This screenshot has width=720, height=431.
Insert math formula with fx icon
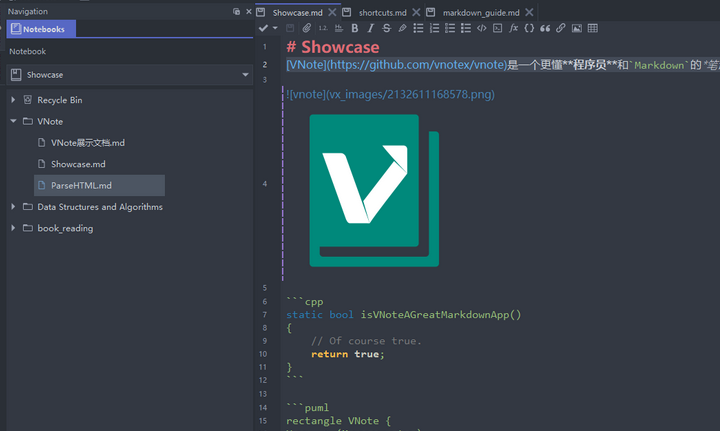pos(513,28)
